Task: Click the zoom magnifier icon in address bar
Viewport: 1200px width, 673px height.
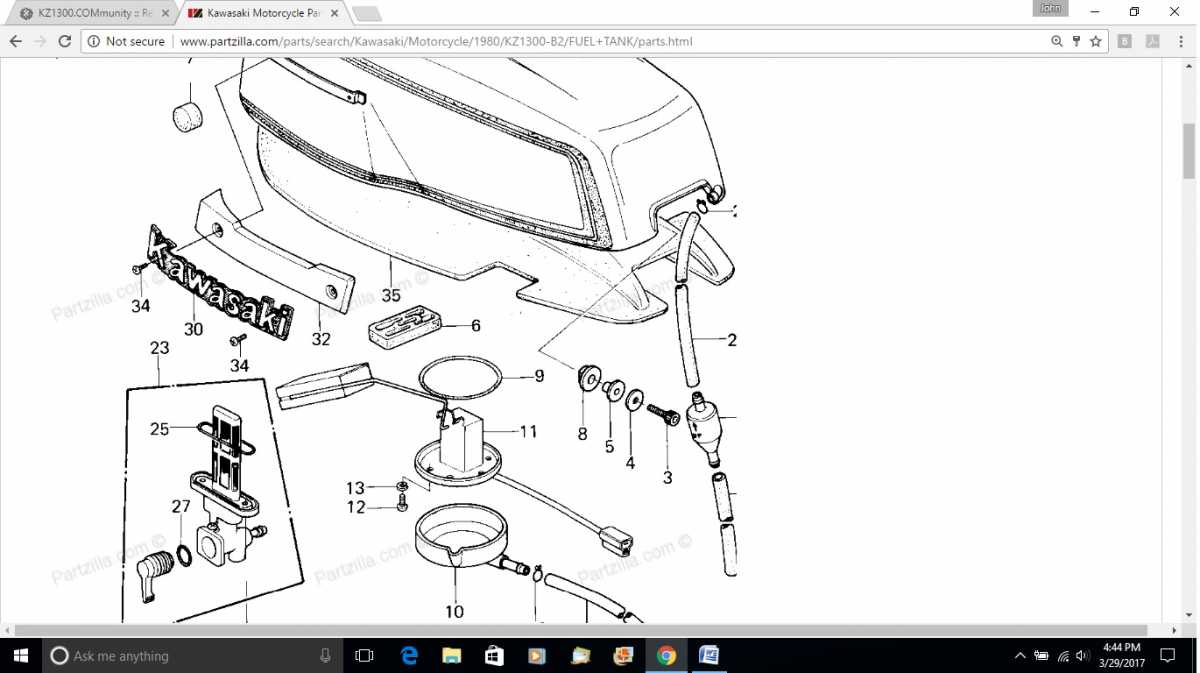Action: pos(1057,41)
